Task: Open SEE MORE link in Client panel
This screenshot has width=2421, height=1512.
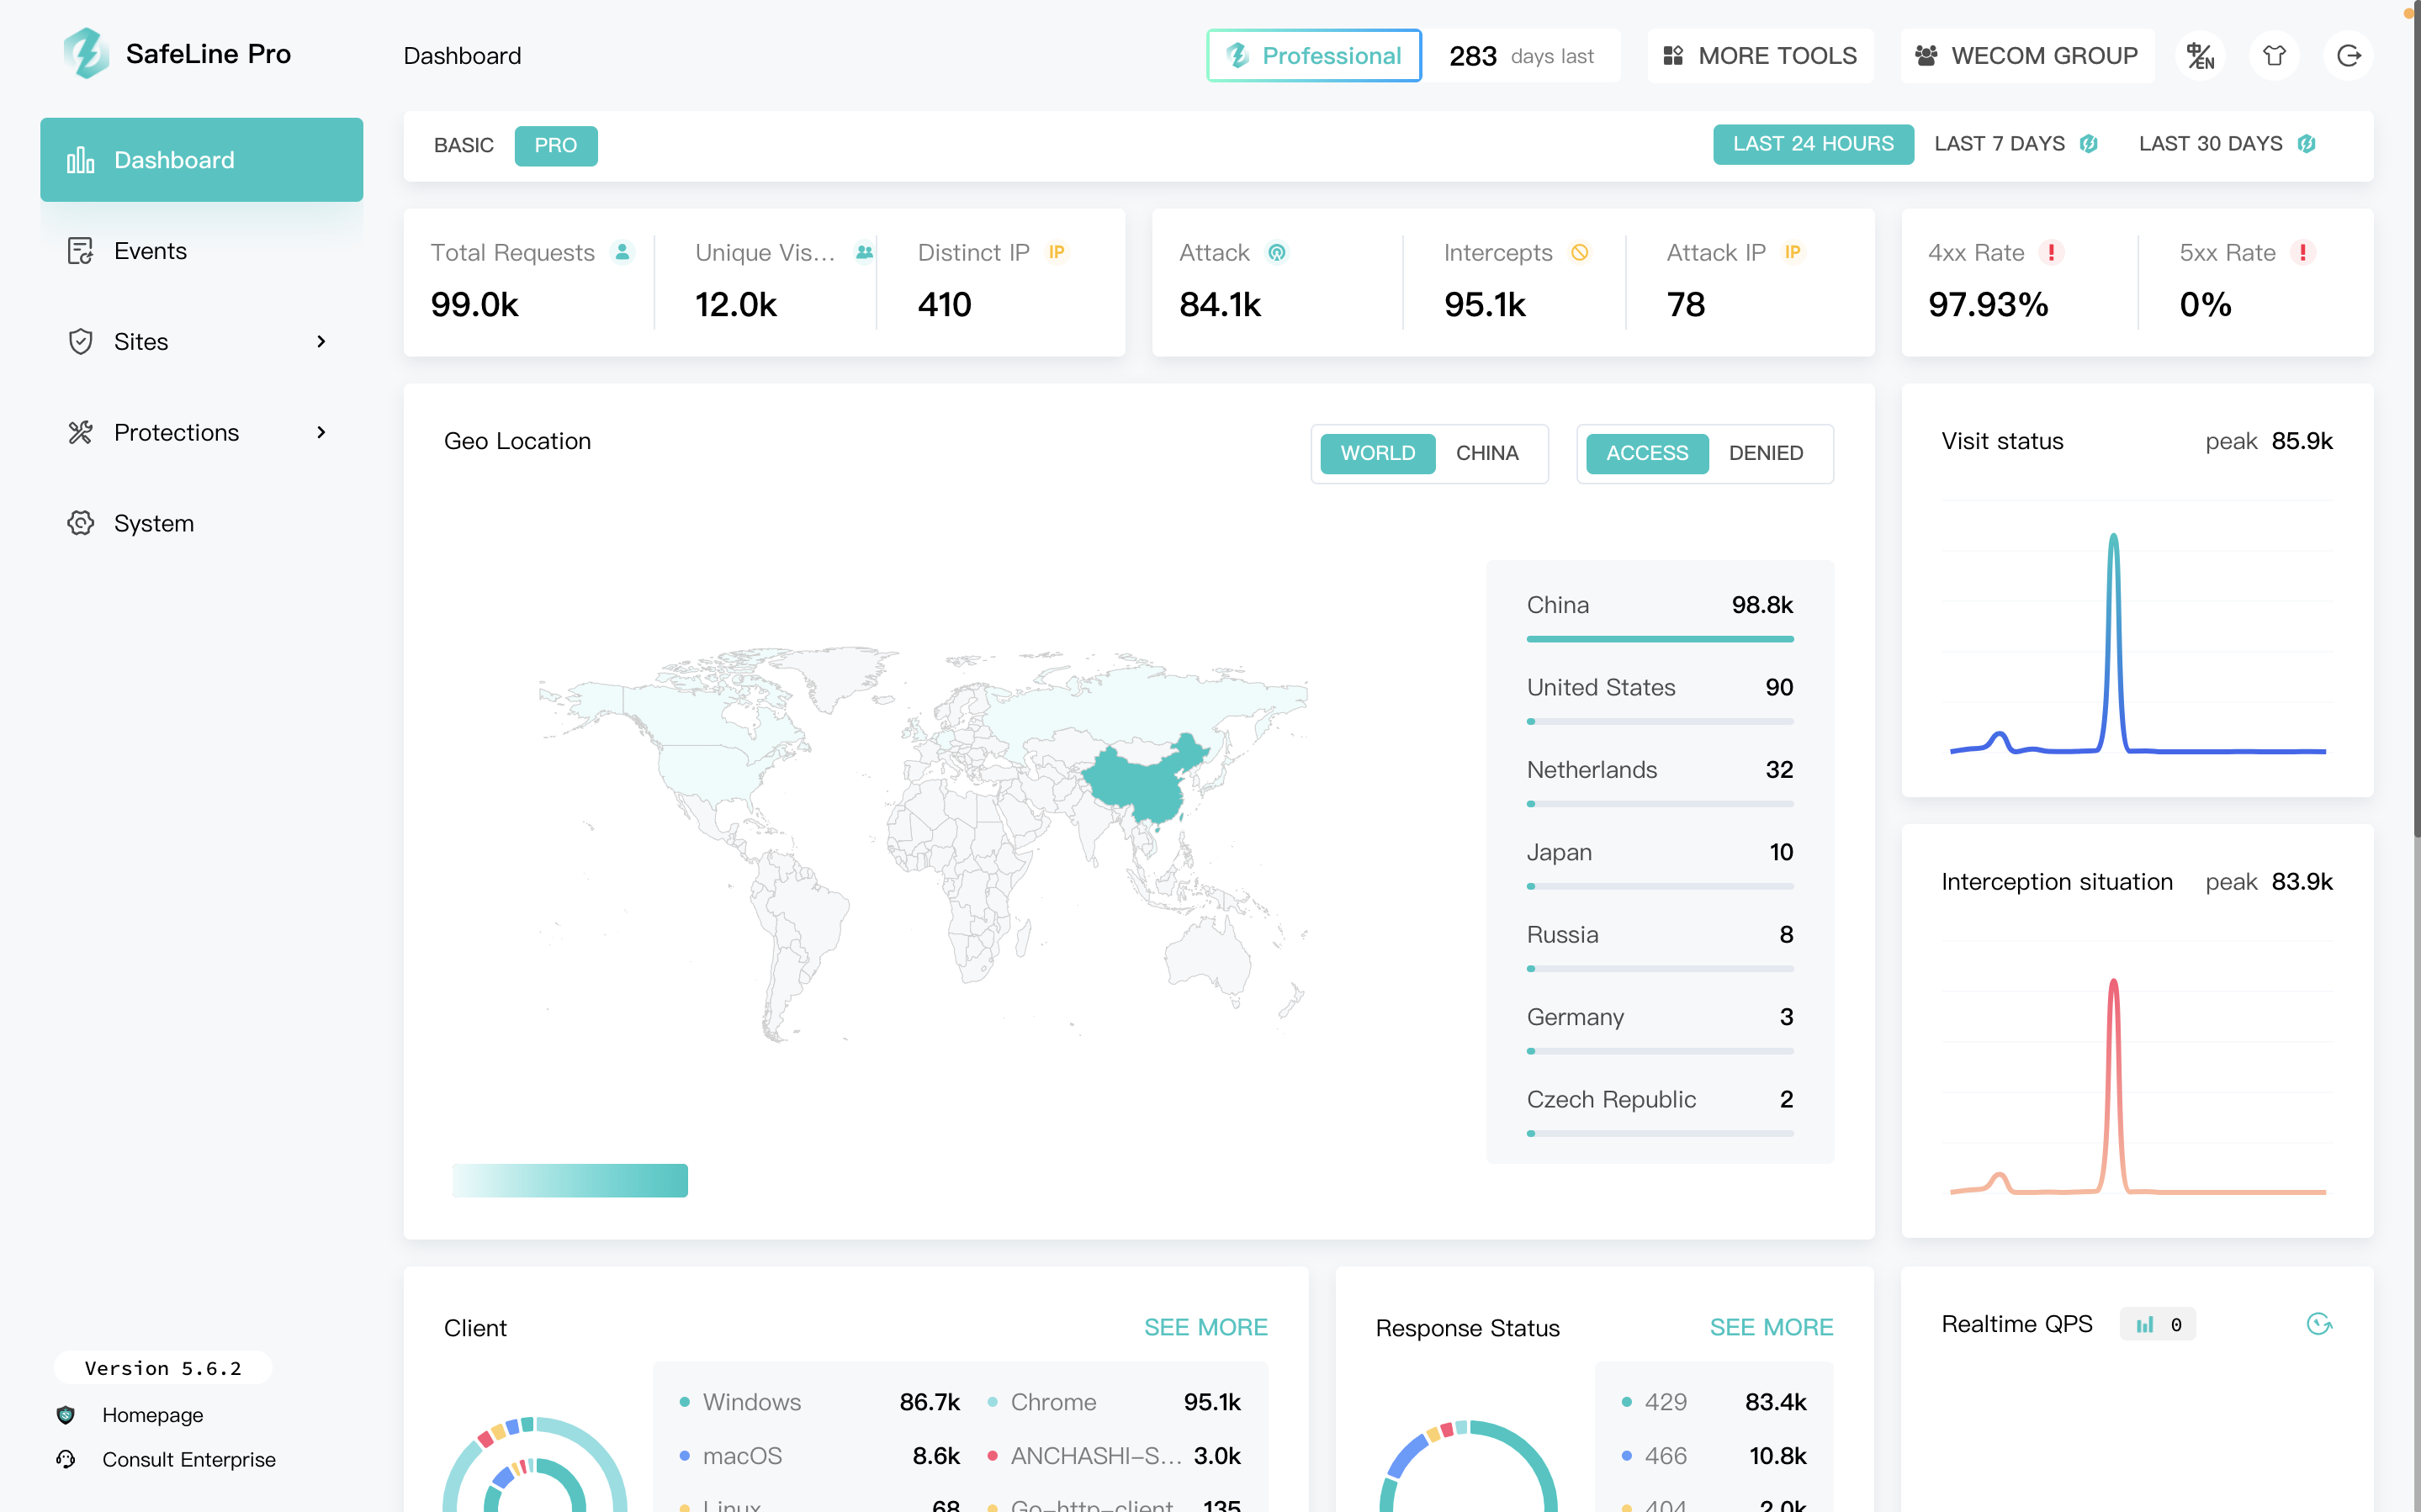Action: (1205, 1327)
